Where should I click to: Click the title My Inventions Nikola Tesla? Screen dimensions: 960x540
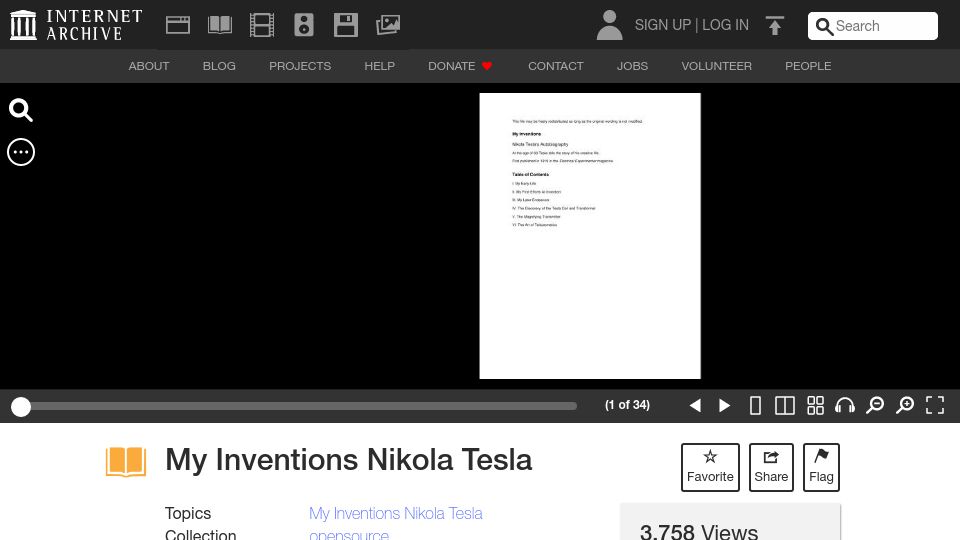tap(348, 460)
